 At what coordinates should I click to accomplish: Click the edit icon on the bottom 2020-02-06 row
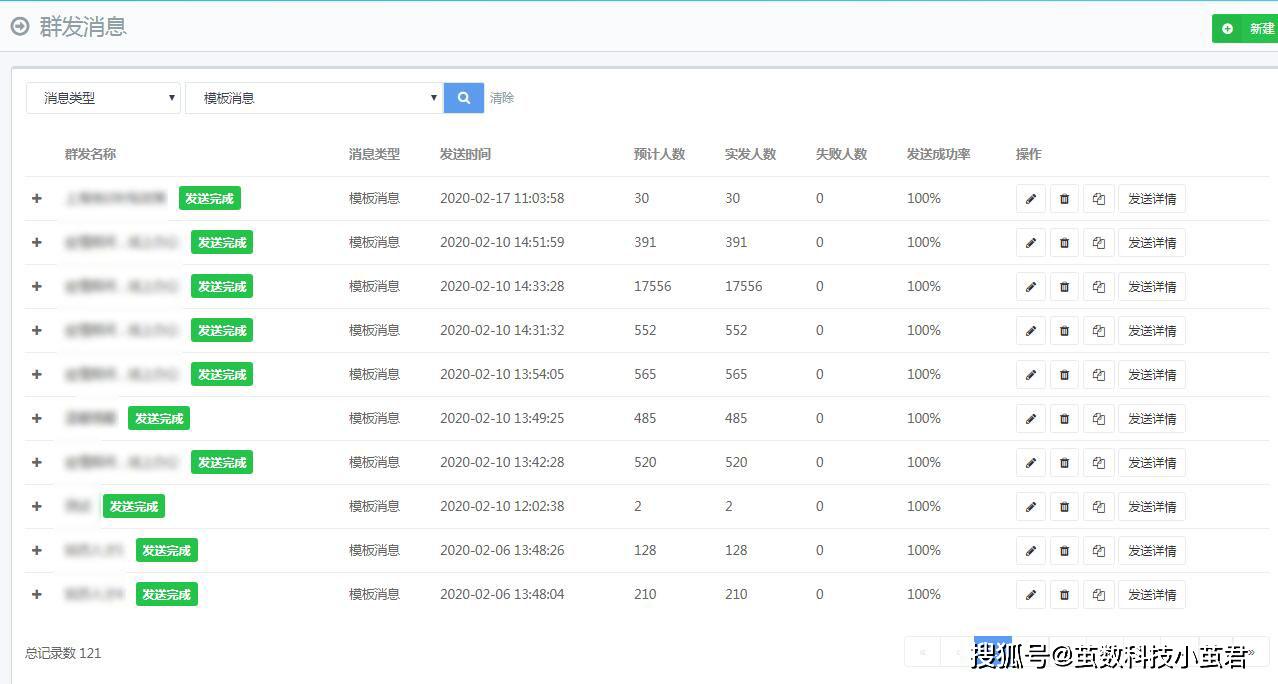pyautogui.click(x=1030, y=594)
